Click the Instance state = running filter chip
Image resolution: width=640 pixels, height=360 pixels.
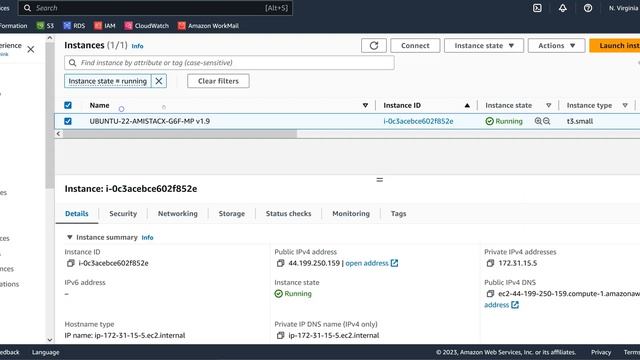(x=107, y=81)
